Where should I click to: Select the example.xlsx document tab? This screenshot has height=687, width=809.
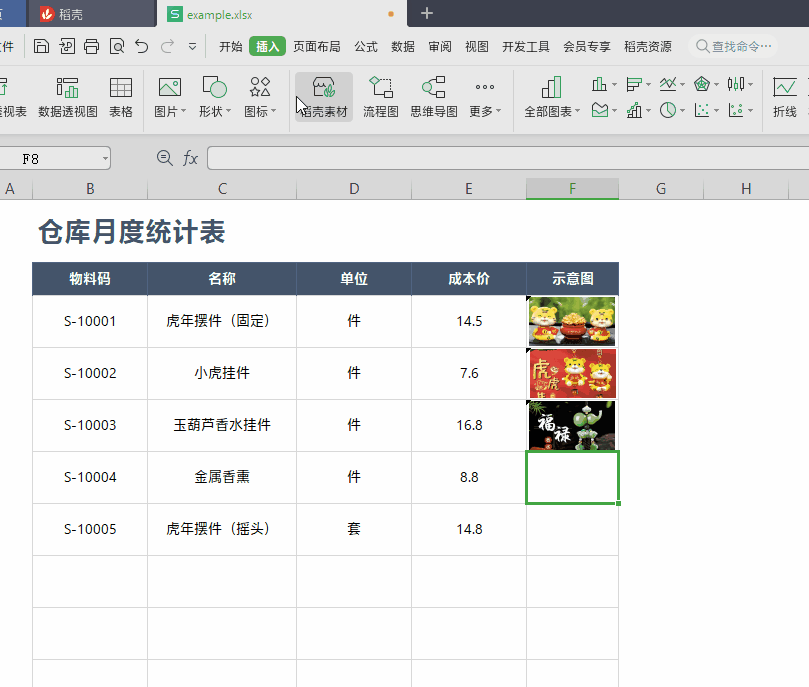pyautogui.click(x=281, y=14)
